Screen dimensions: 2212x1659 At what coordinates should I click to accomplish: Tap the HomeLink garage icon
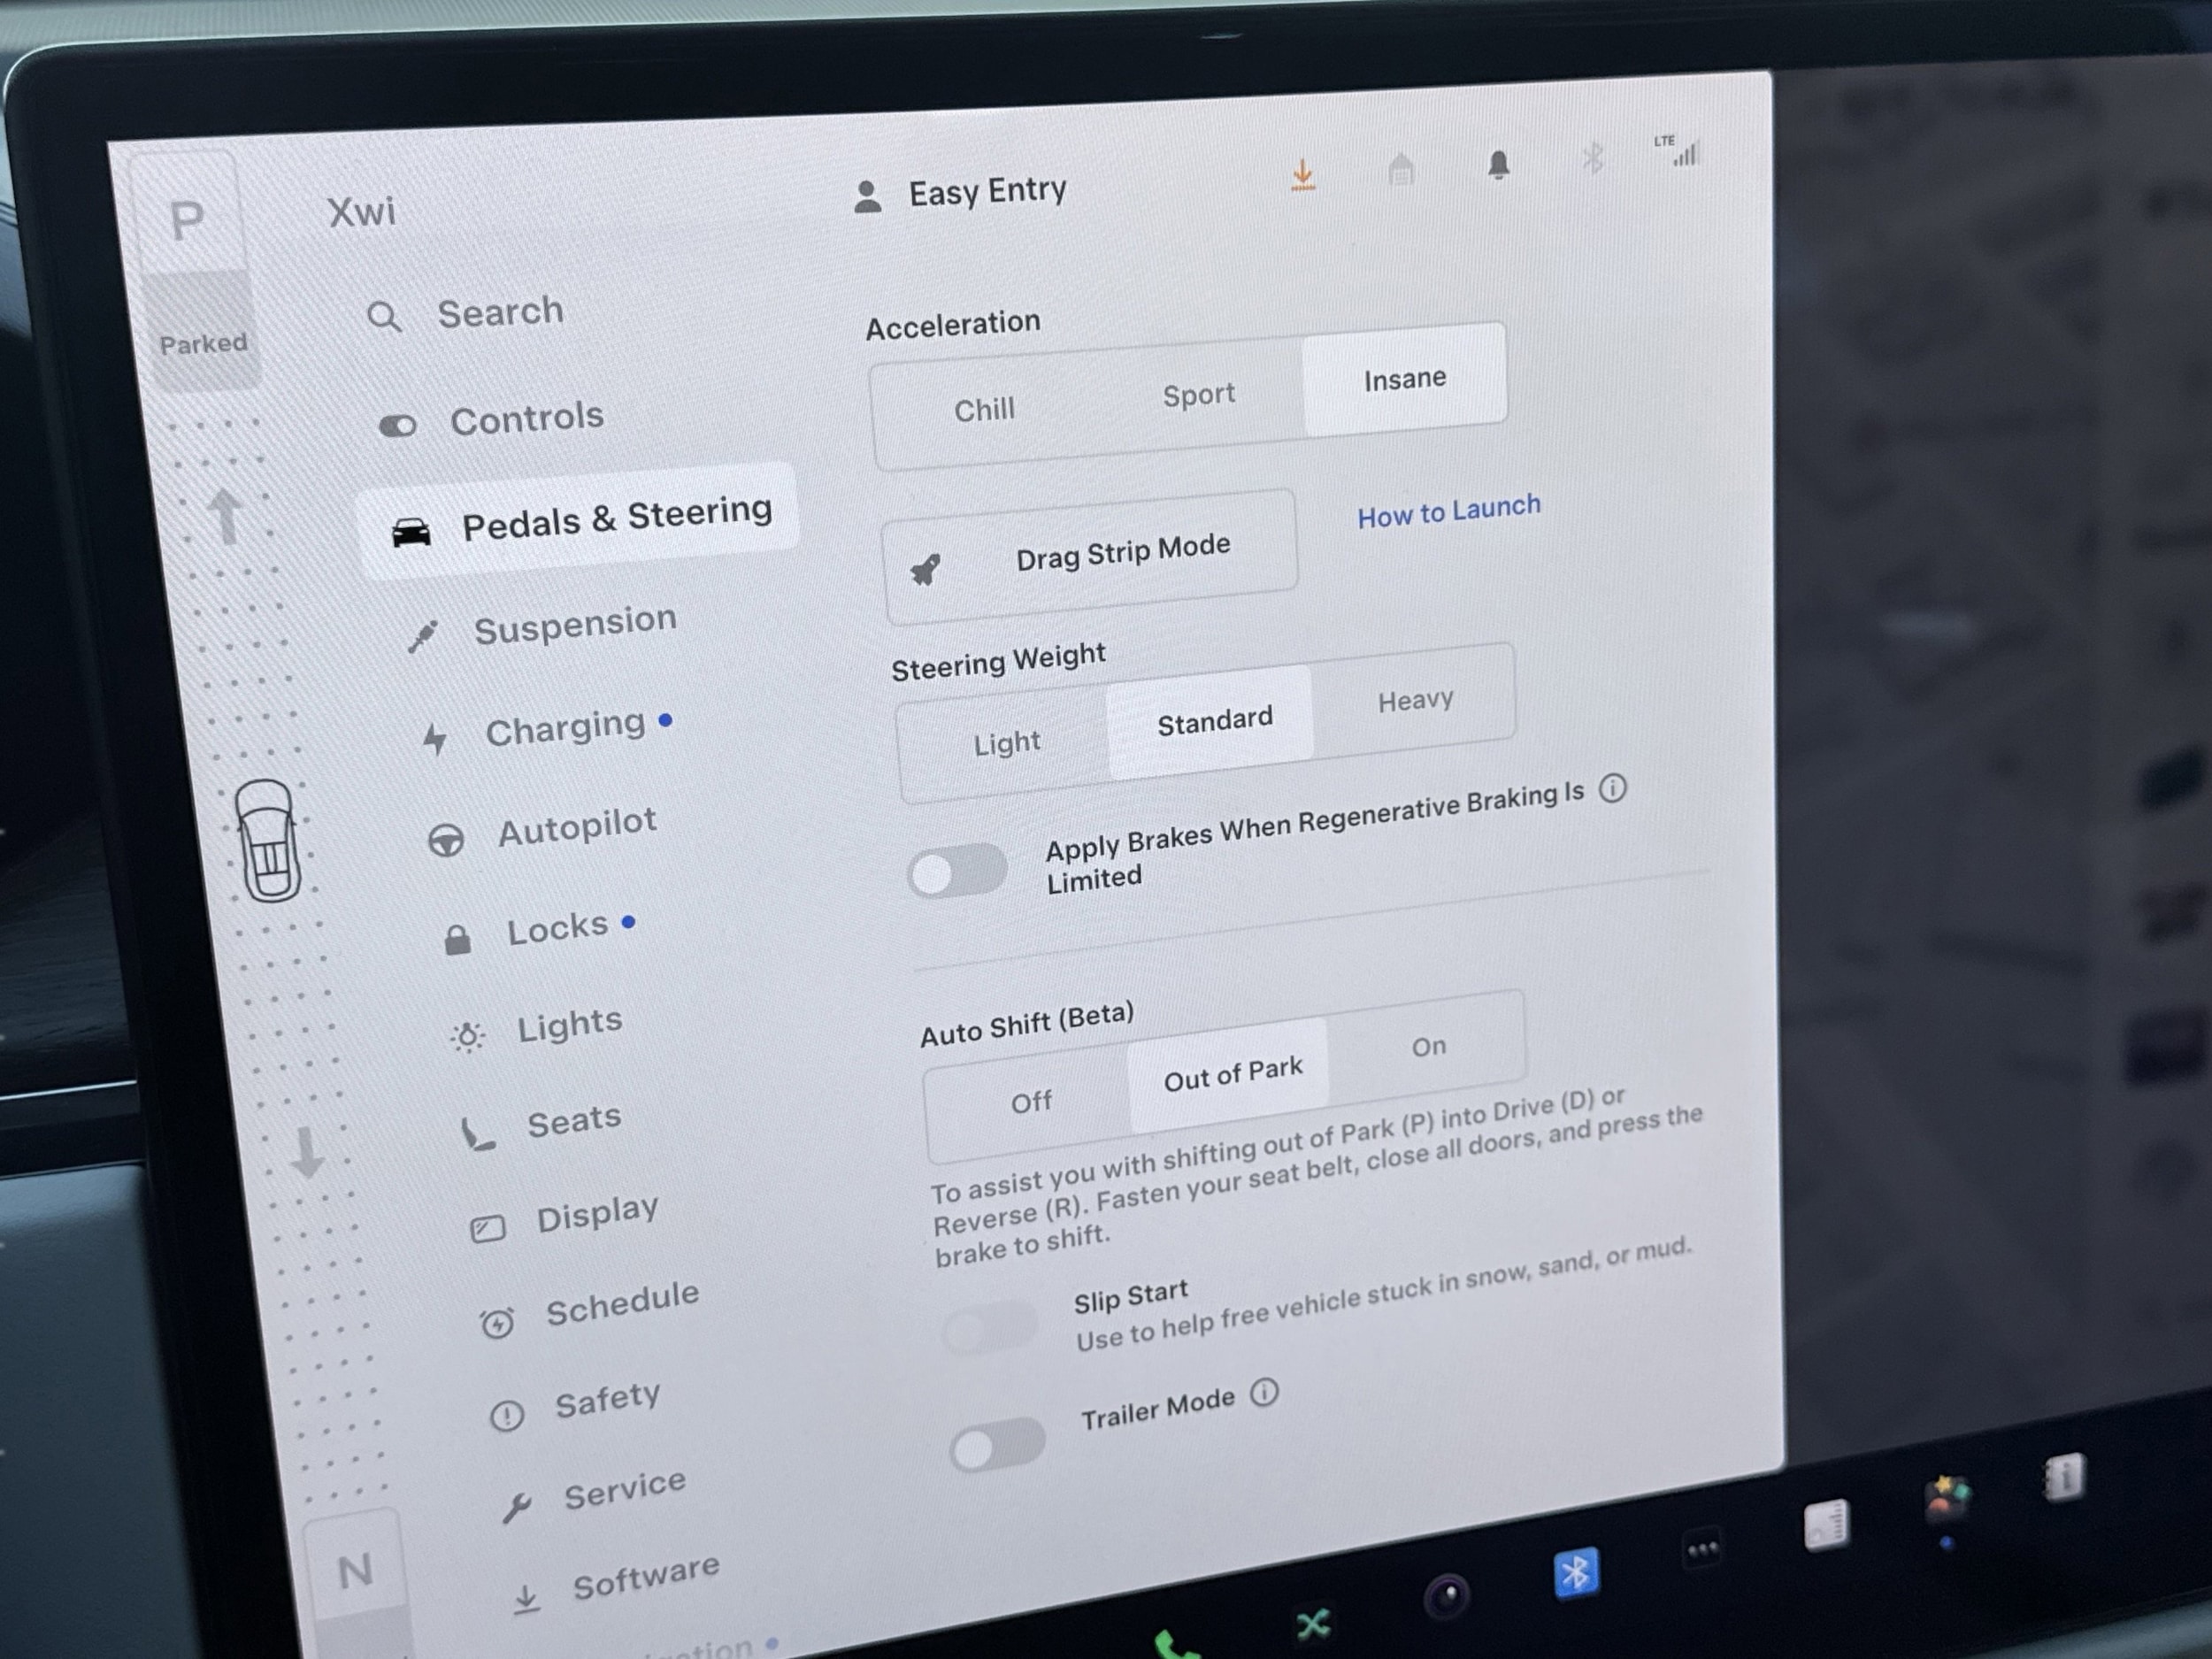point(1401,170)
